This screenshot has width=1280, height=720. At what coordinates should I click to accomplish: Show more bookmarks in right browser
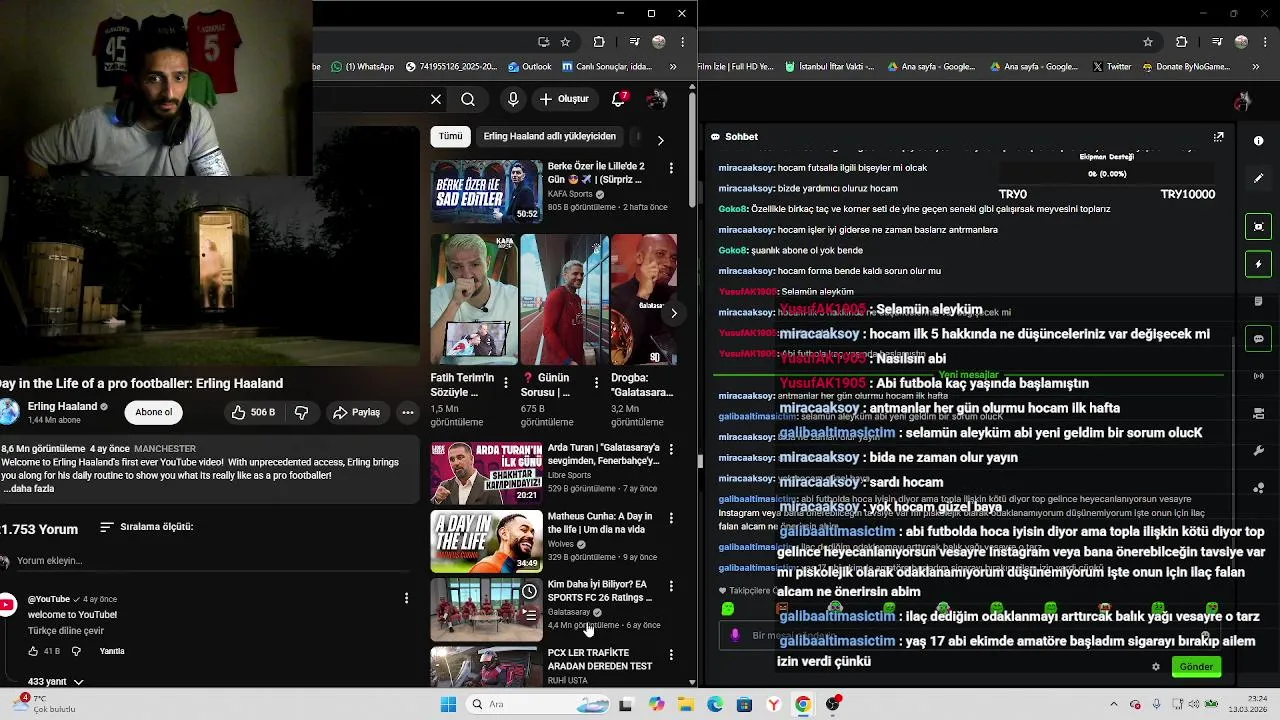point(1256,67)
